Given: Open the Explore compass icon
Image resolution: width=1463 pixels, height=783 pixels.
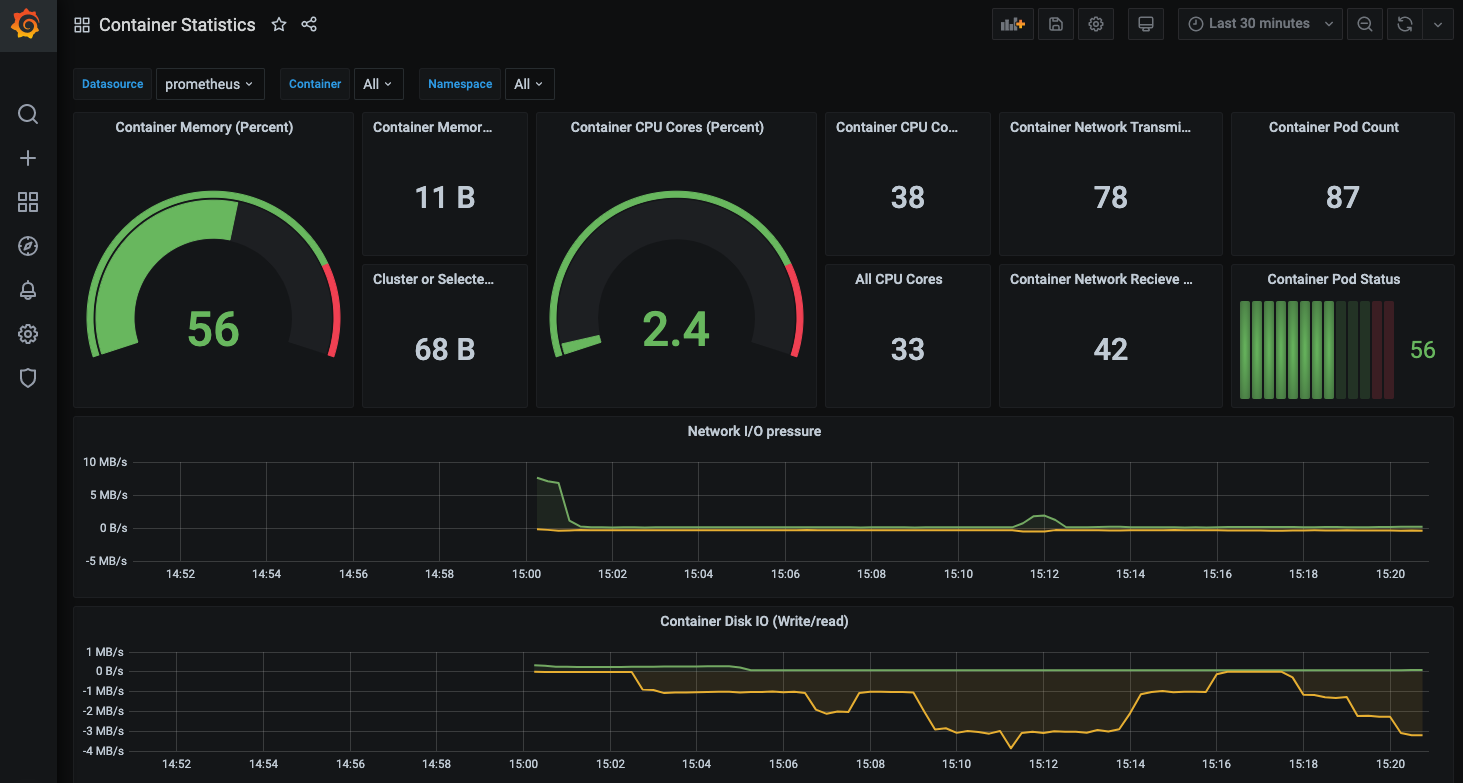Looking at the screenshot, I should coord(28,246).
